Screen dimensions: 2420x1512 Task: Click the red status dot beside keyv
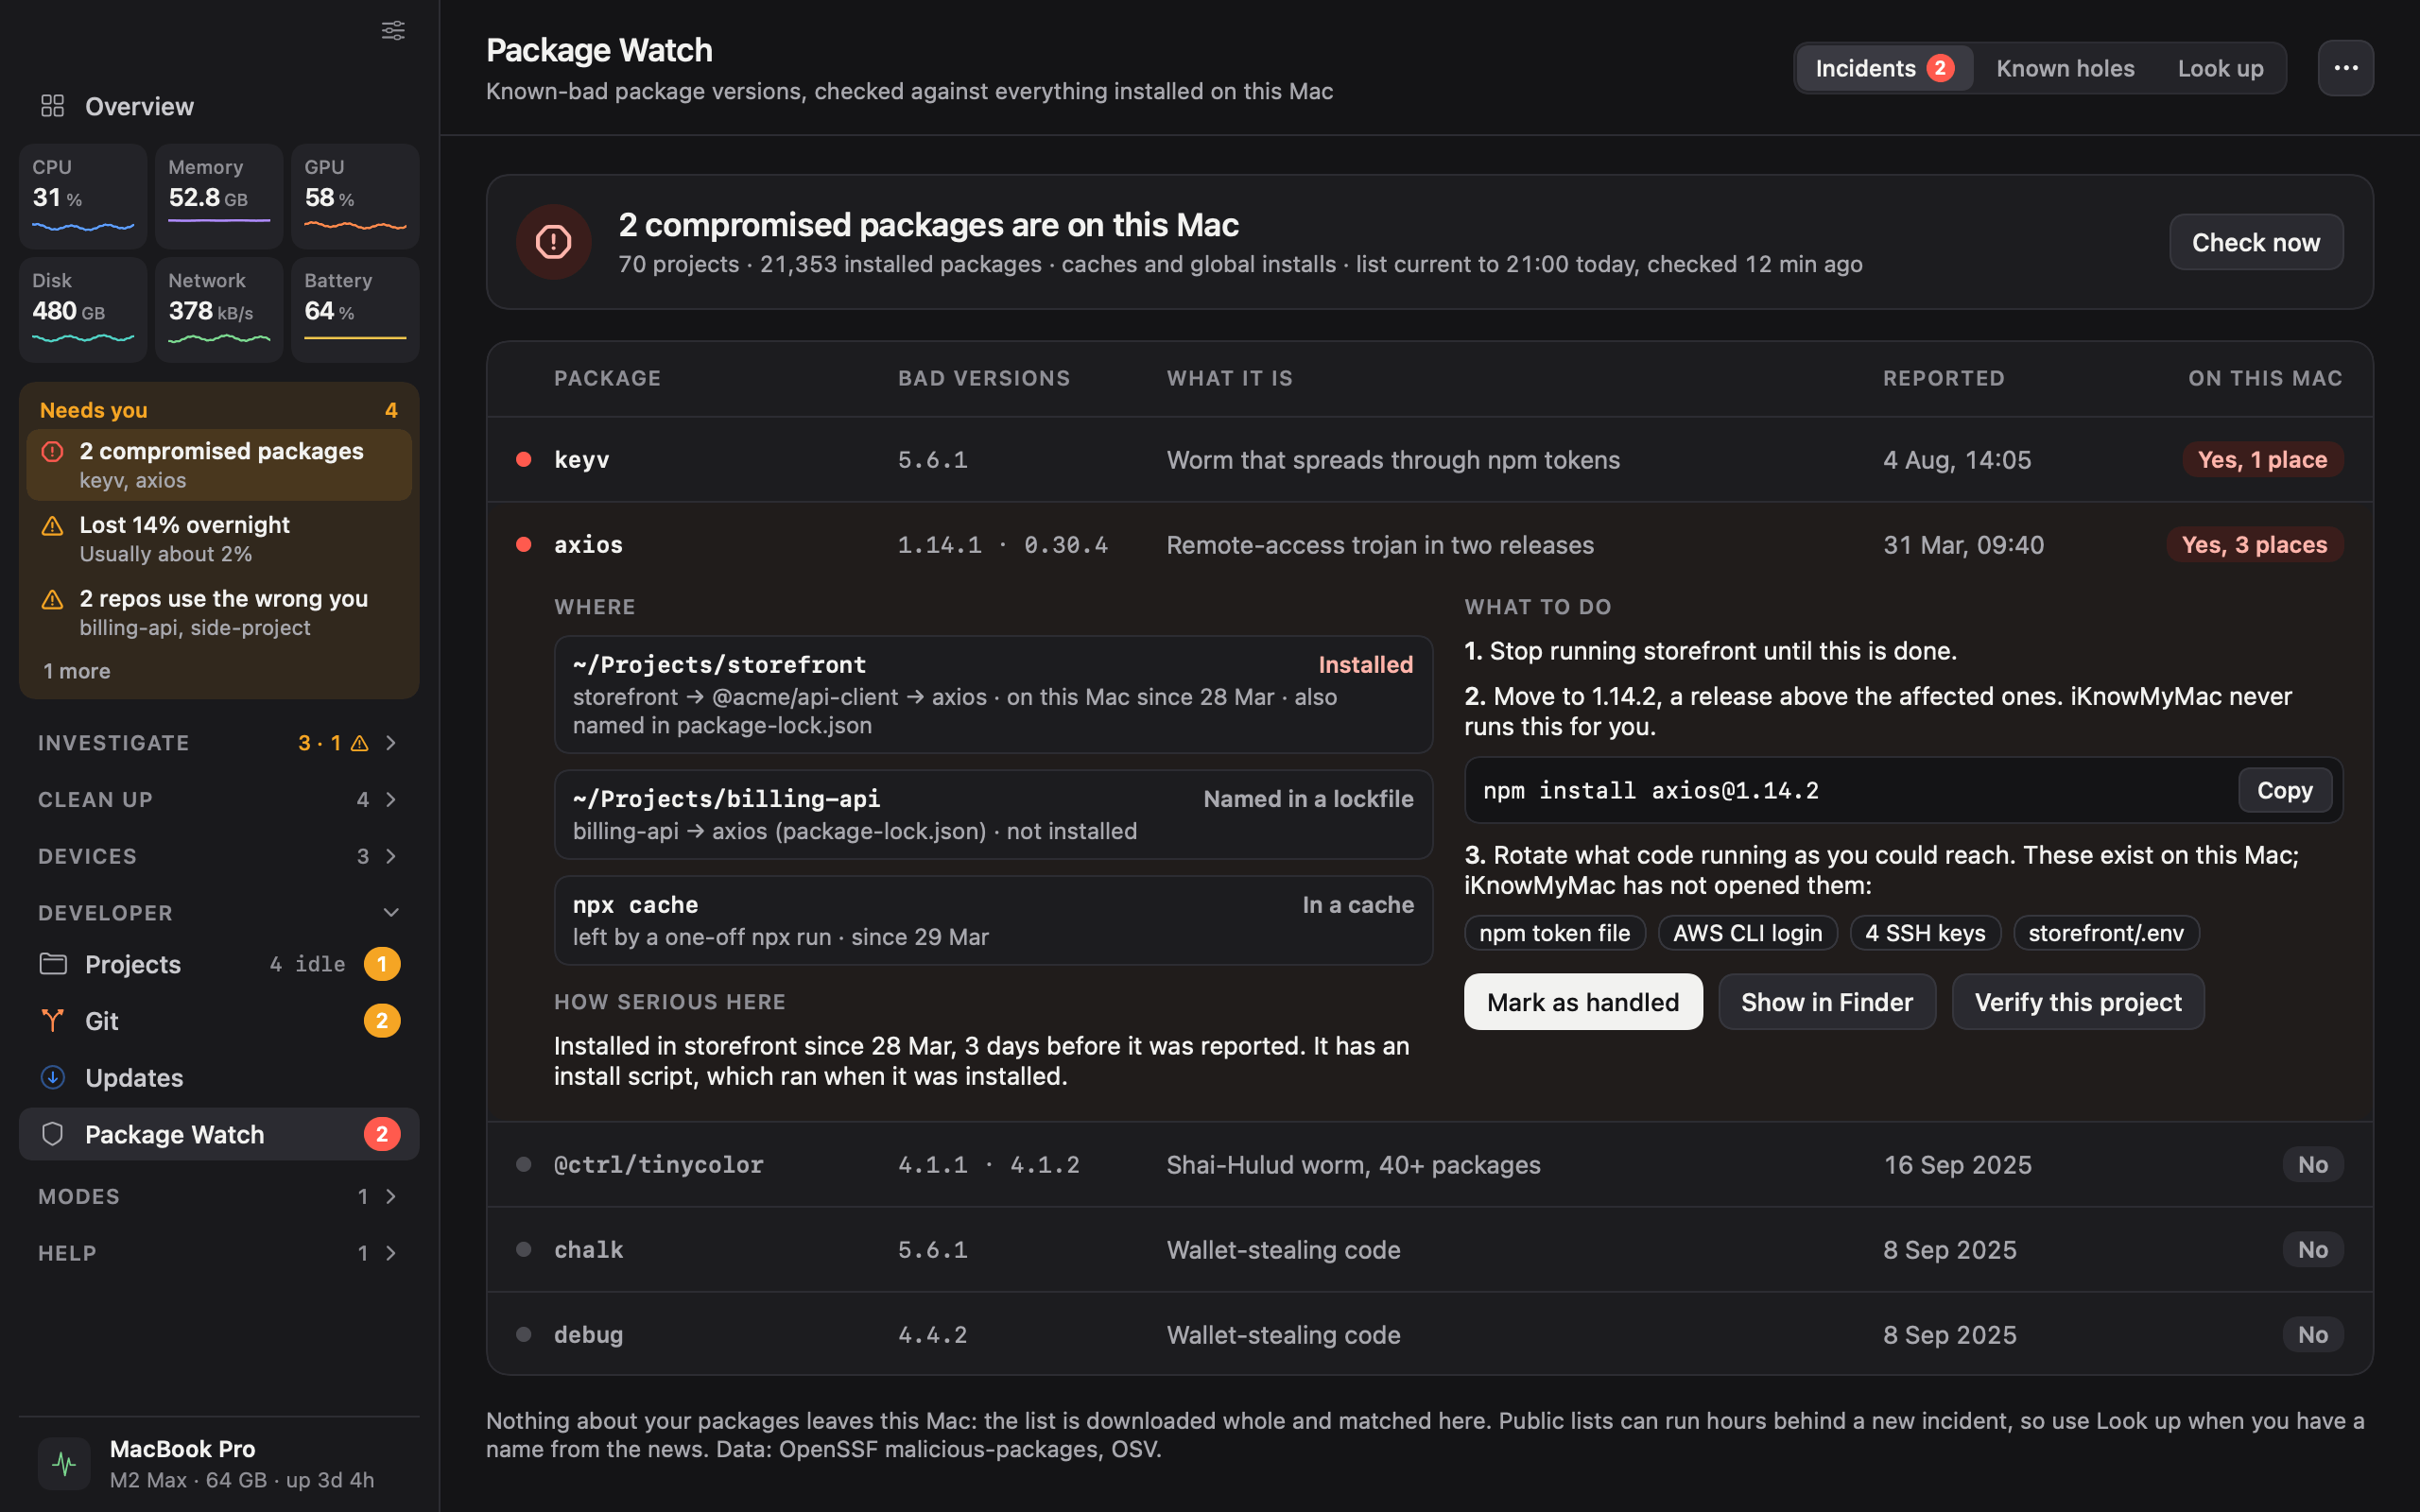pos(523,460)
